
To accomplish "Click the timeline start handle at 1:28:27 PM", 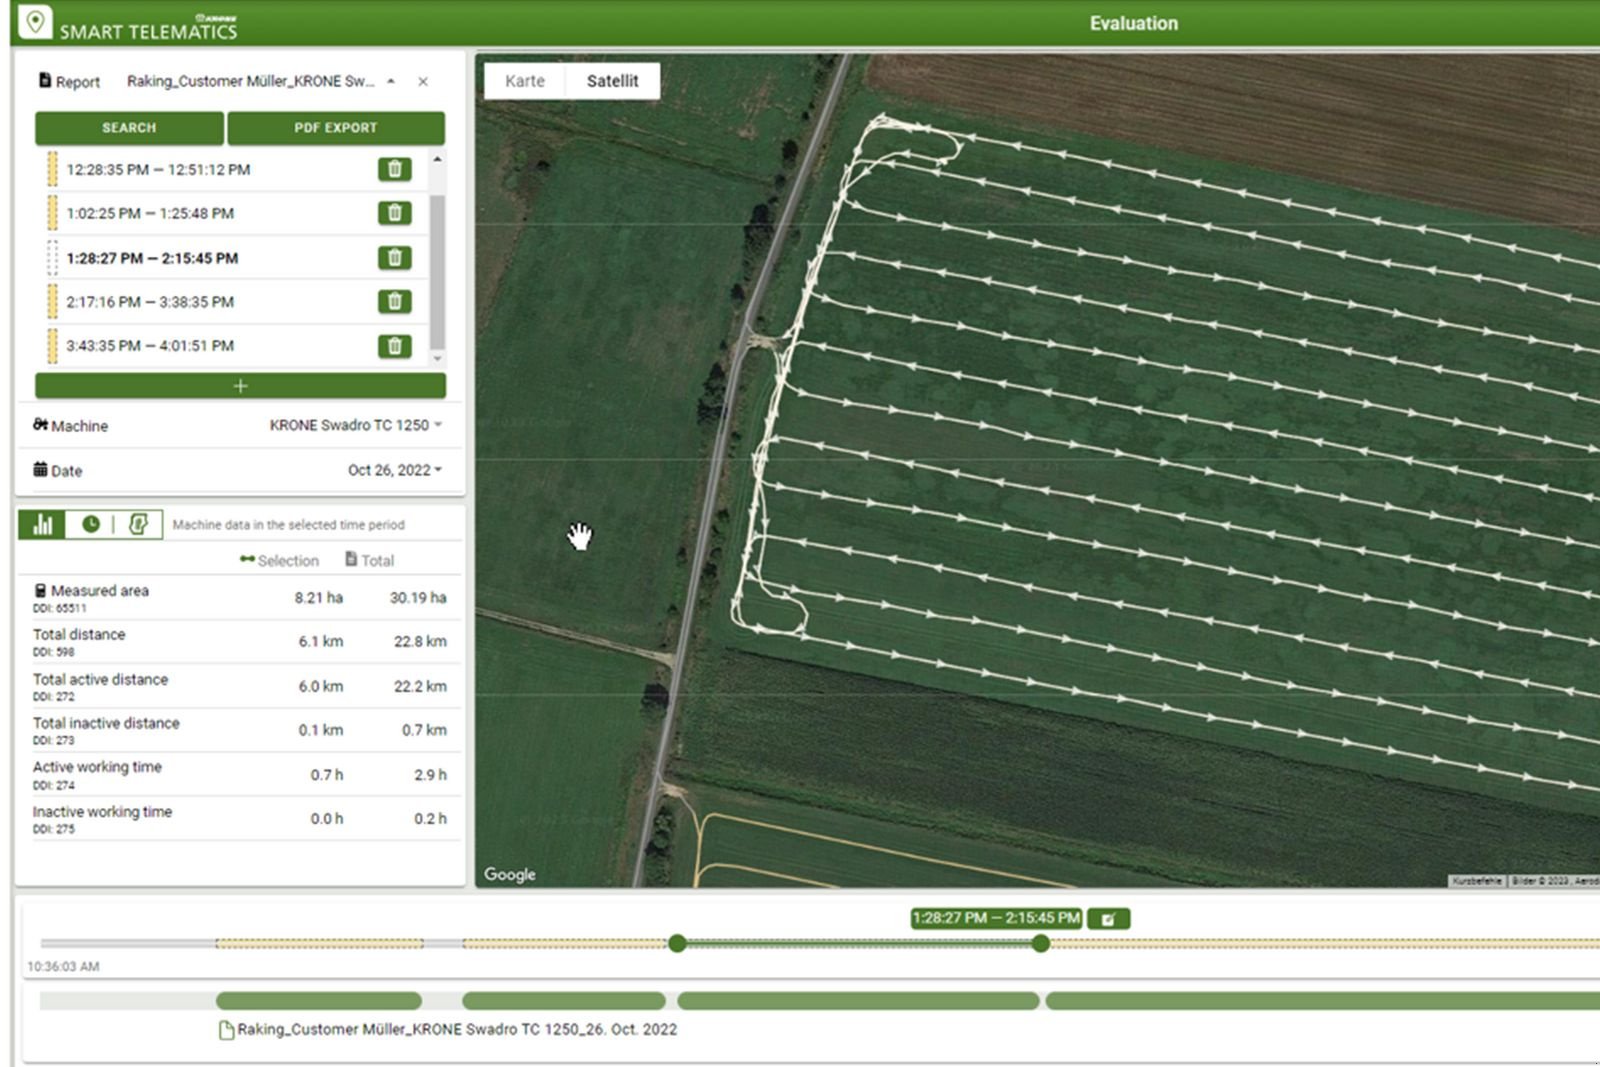I will [x=677, y=943].
